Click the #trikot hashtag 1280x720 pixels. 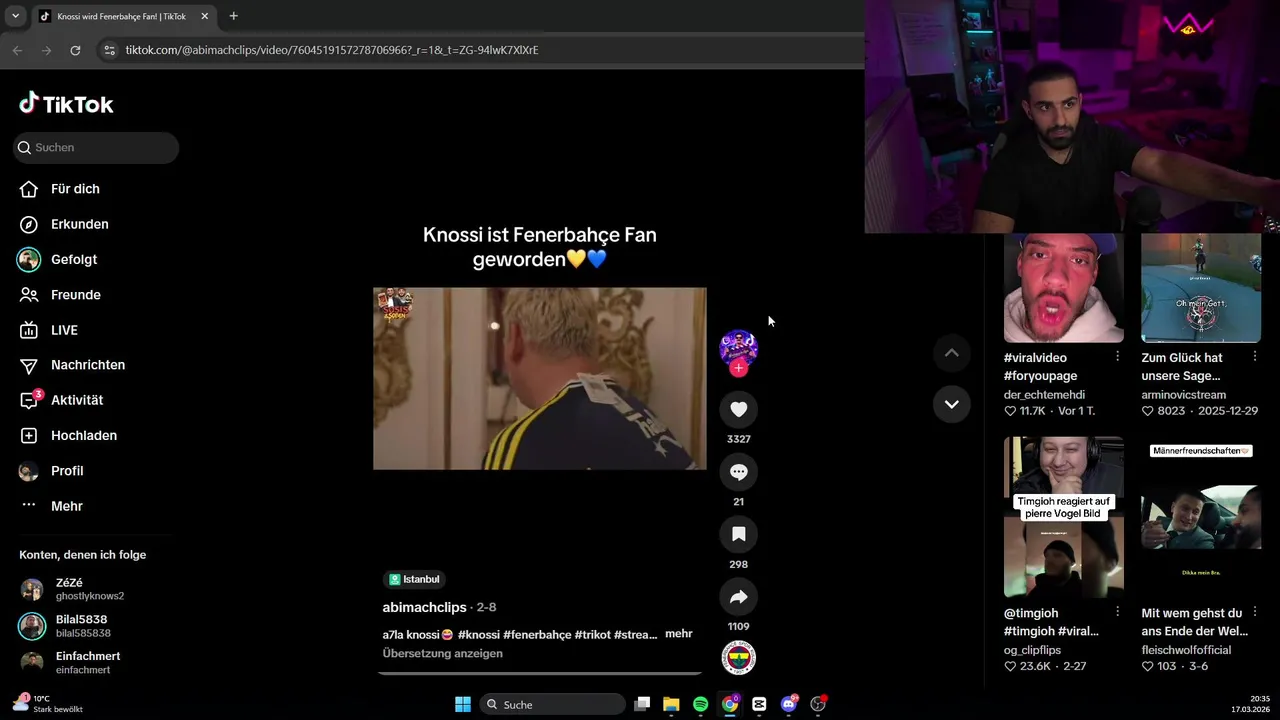coord(592,634)
